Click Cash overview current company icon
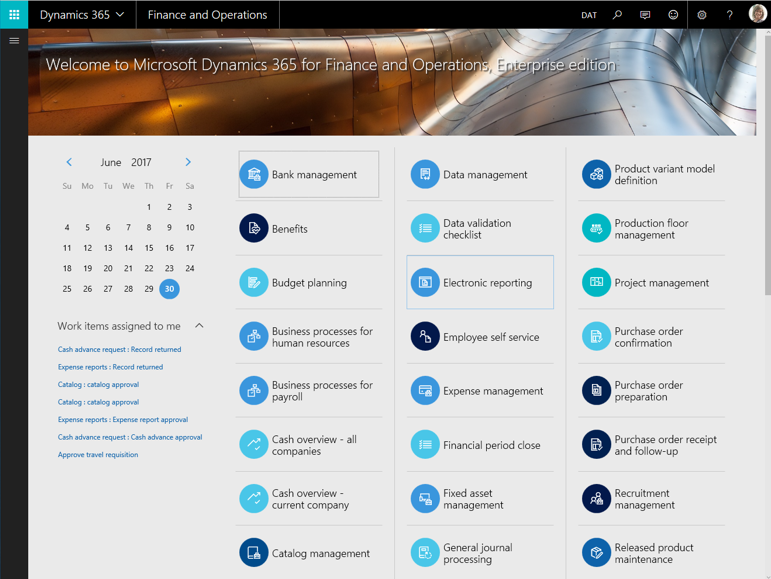Viewport: 771px width, 579px height. coord(254,498)
